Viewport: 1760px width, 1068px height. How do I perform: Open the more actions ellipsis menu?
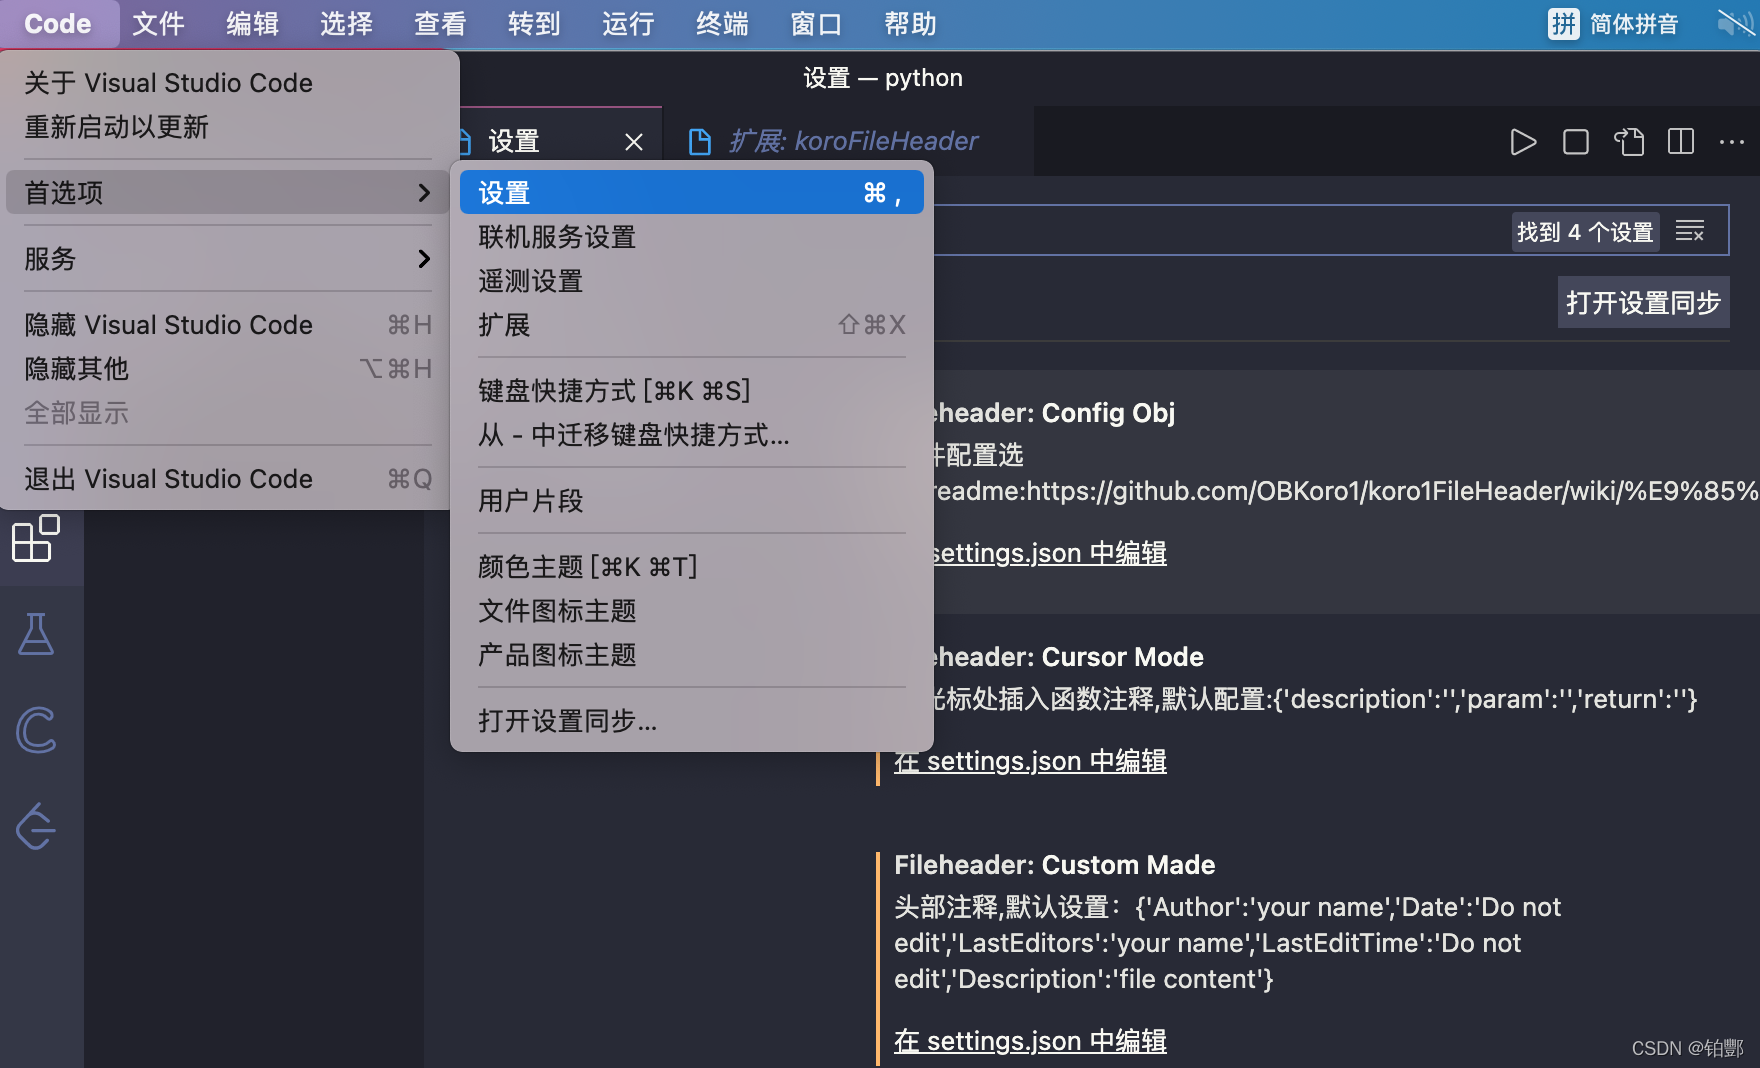click(1732, 142)
